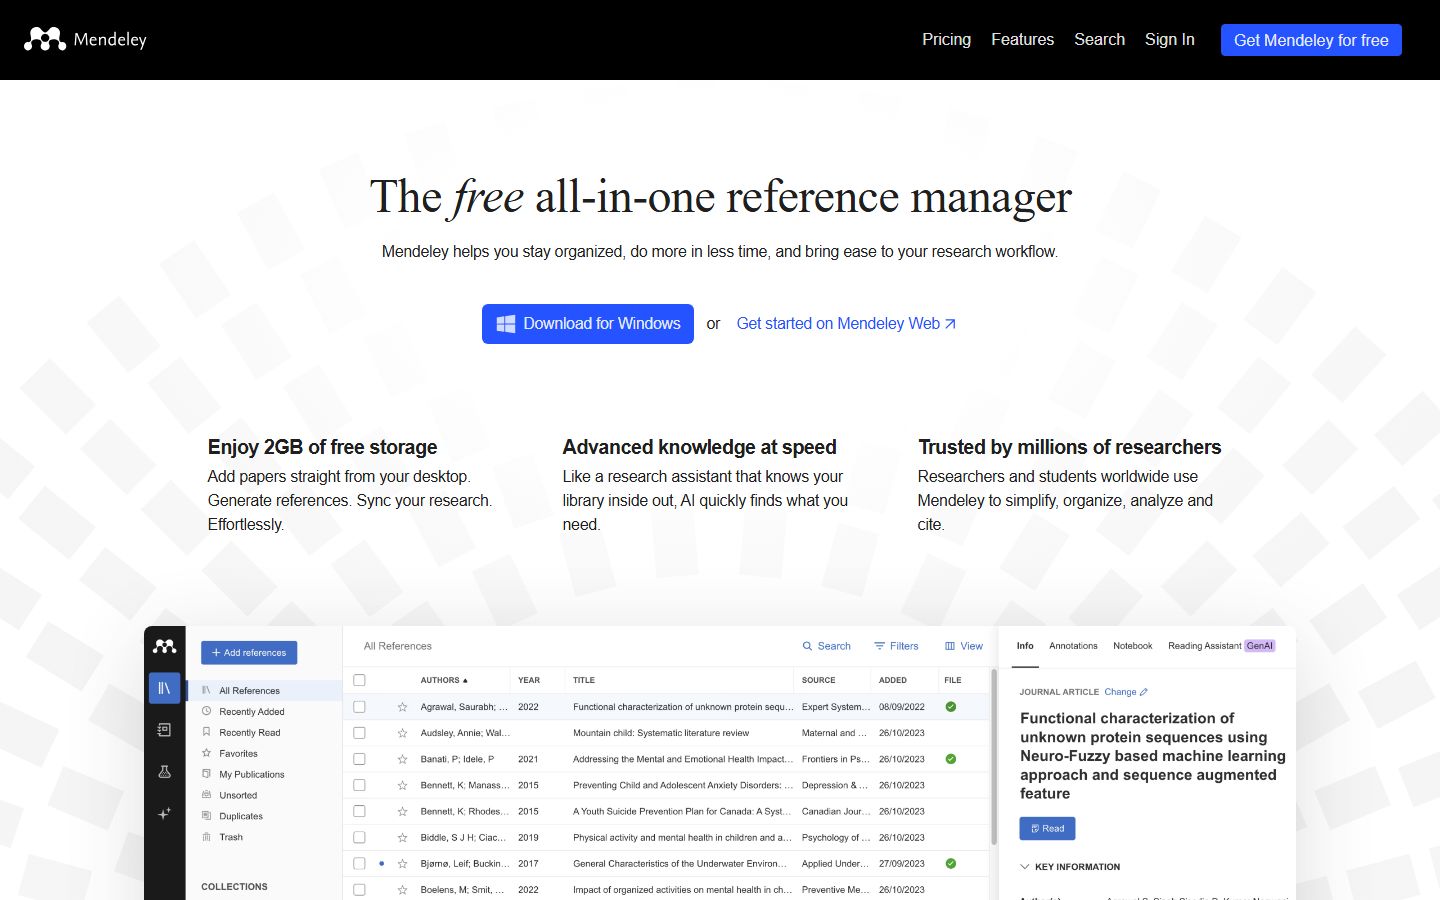Check the box for Bennett, K; Rhodes row

click(359, 811)
